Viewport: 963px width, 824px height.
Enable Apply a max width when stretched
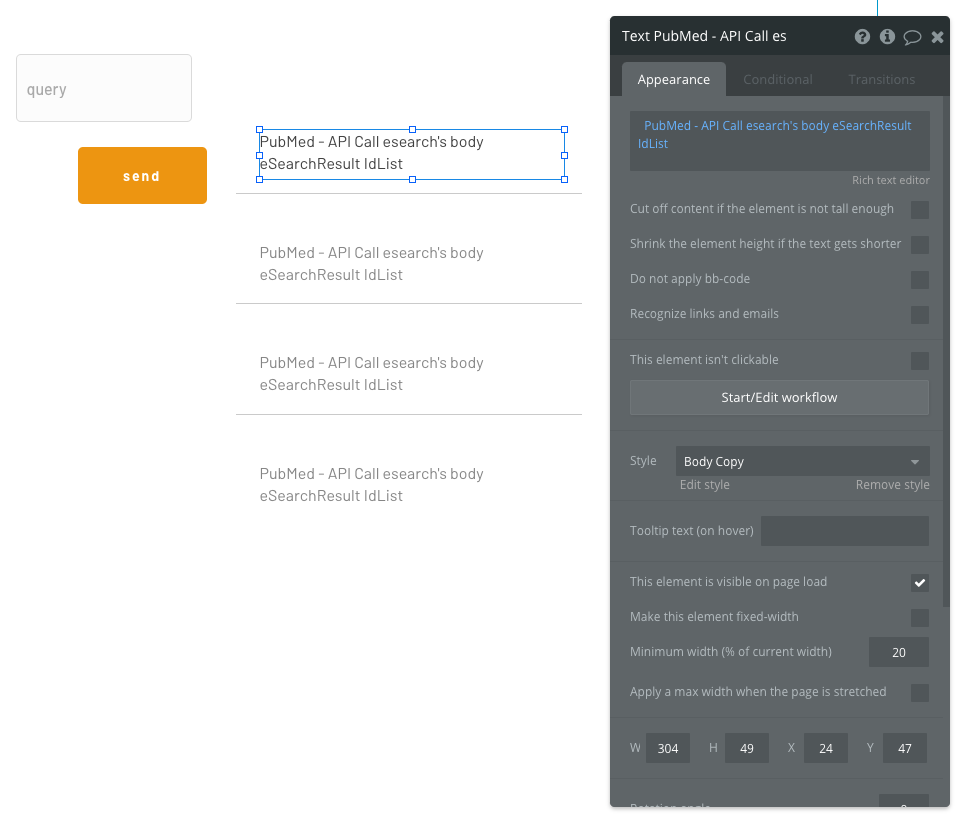pos(919,693)
